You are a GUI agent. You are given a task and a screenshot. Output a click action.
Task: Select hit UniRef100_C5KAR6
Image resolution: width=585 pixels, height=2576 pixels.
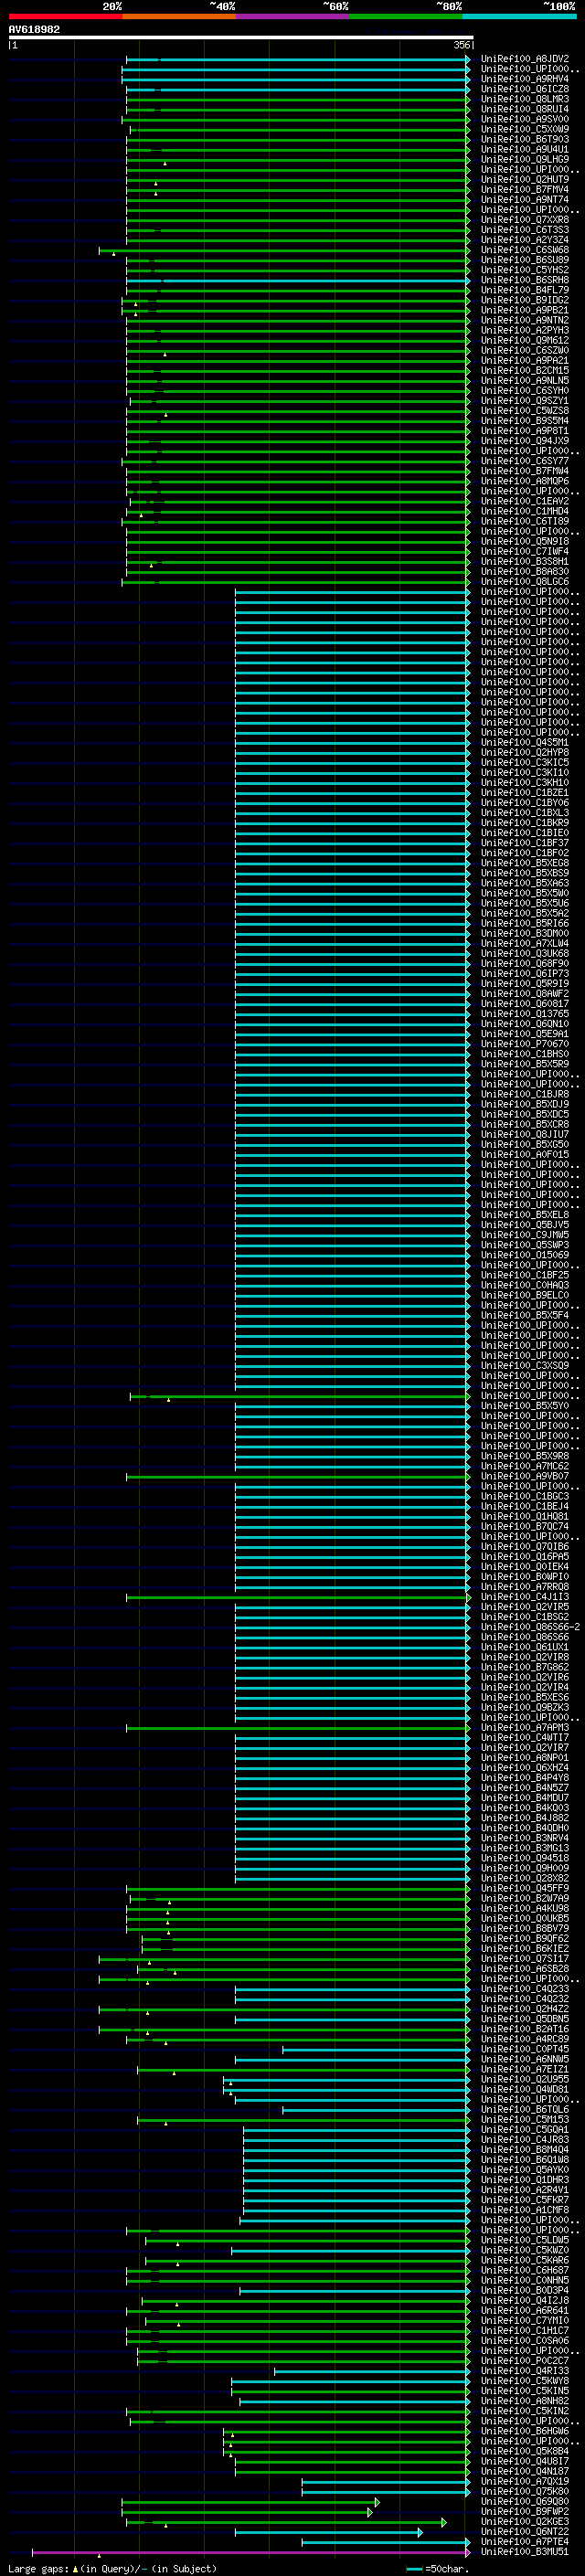[x=525, y=2260]
